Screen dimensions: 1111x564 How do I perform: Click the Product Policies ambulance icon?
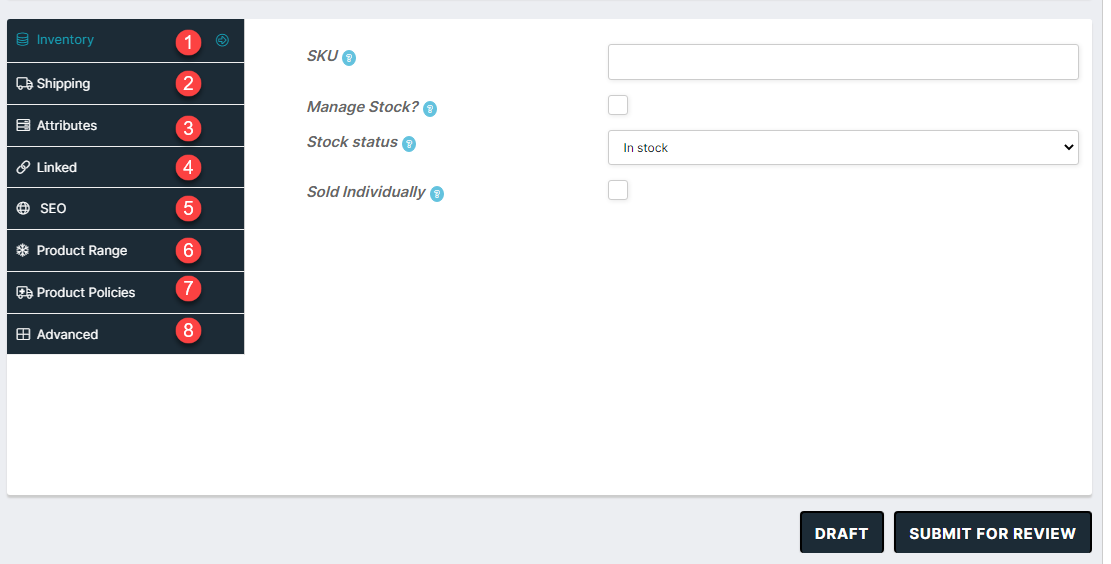(24, 293)
